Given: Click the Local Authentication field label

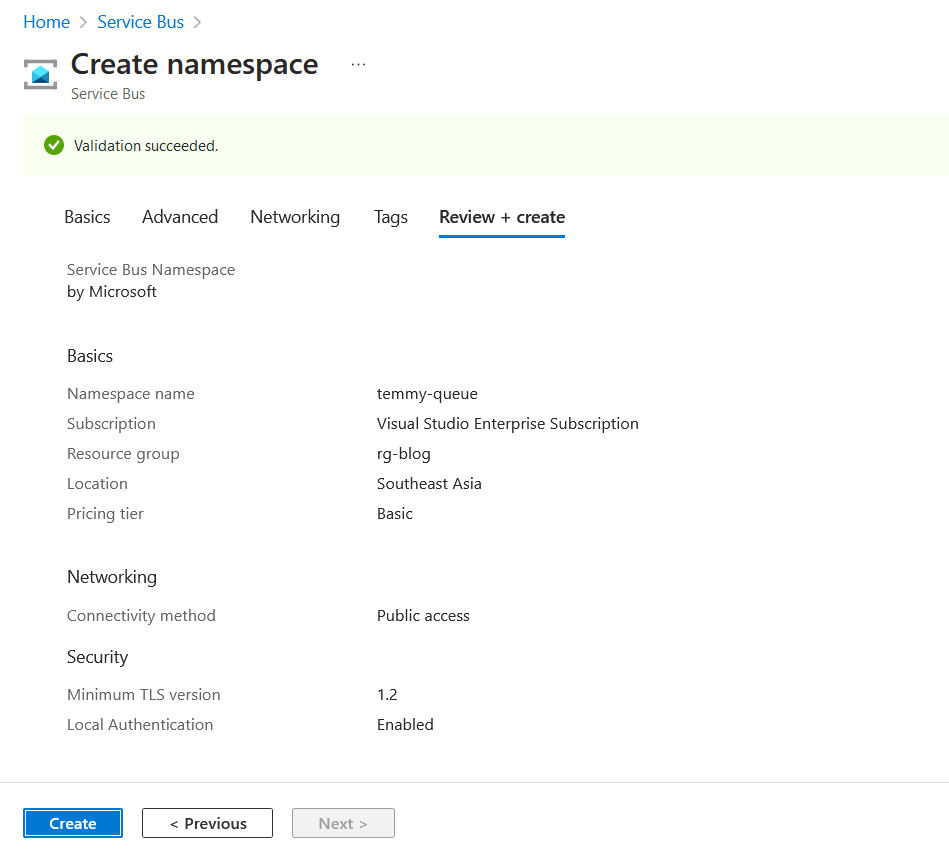Looking at the screenshot, I should tap(140, 724).
